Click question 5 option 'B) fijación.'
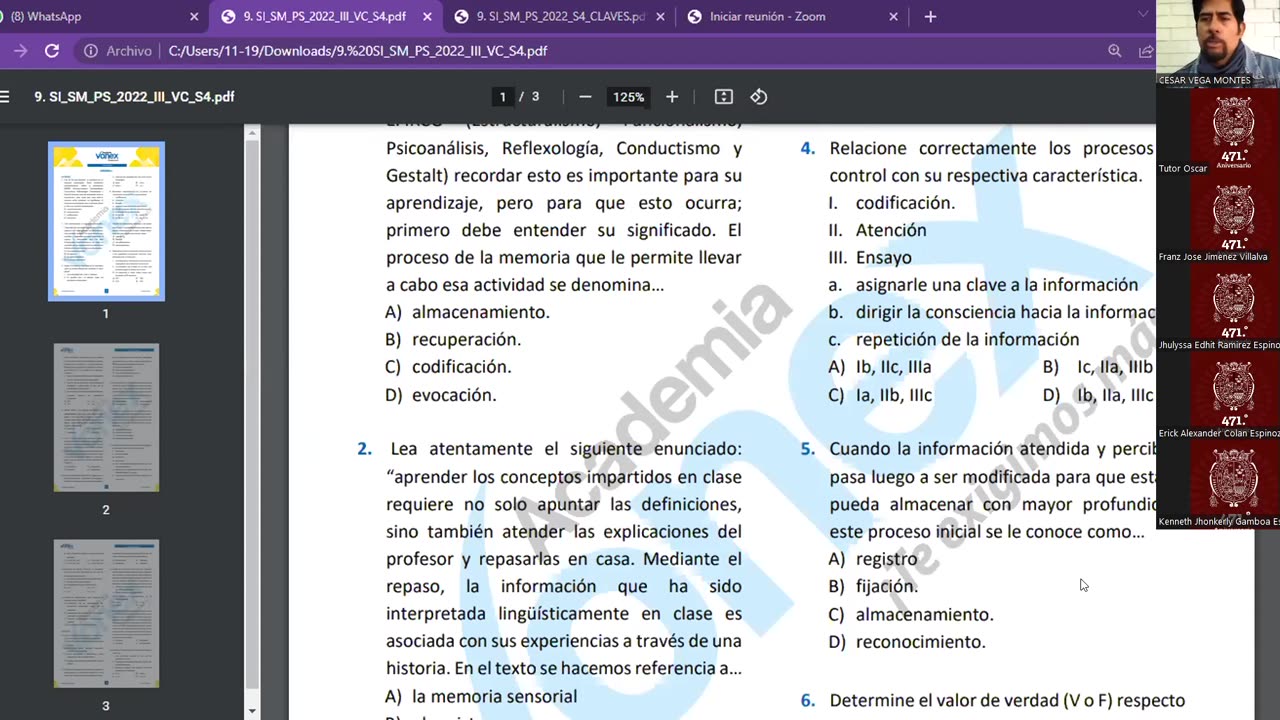1280x720 pixels. point(873,586)
